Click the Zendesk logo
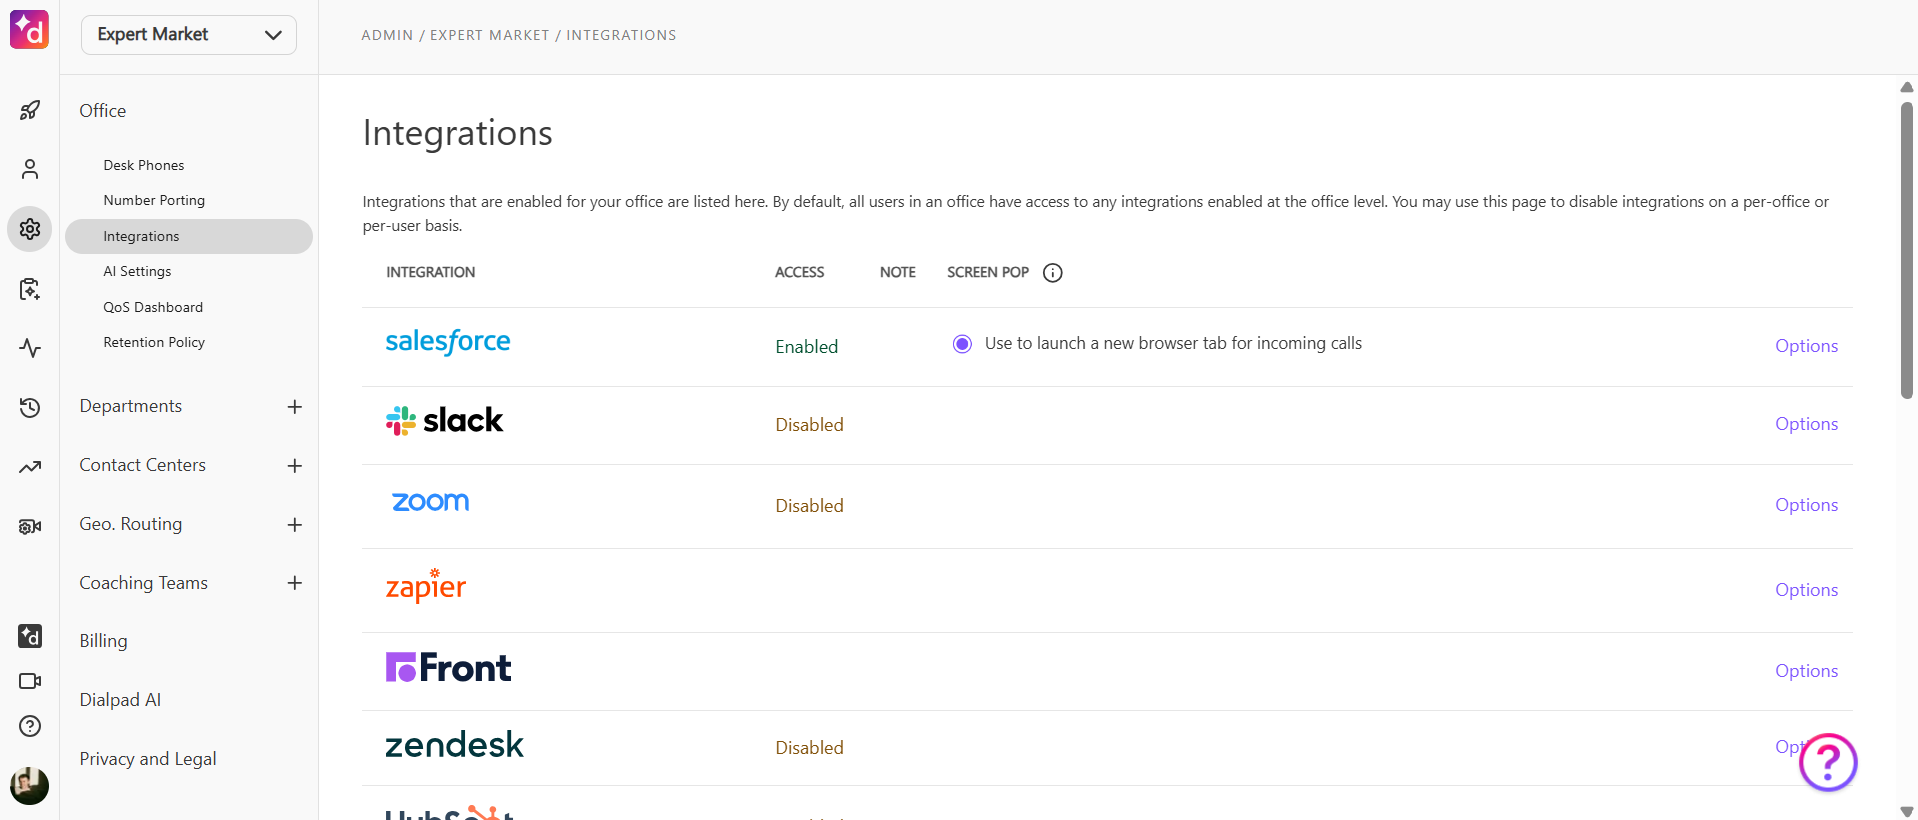Image resolution: width=1918 pixels, height=820 pixels. [454, 745]
